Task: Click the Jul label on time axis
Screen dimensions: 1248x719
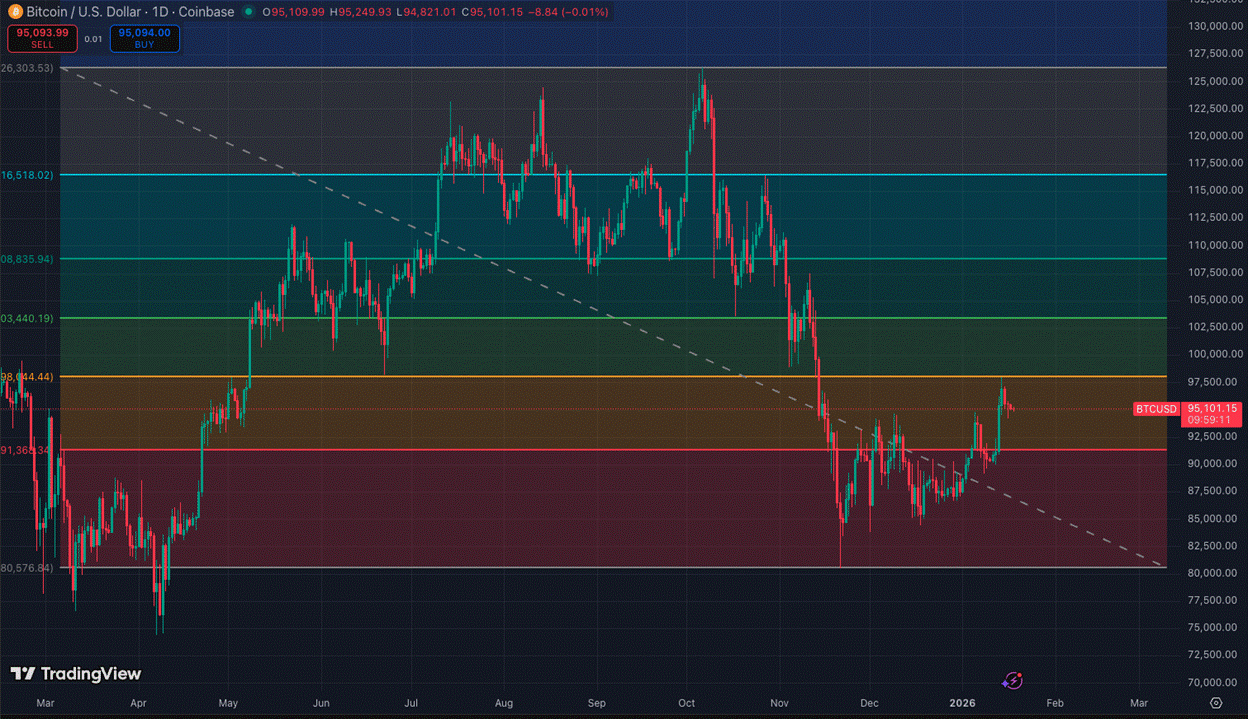Action: coord(411,703)
